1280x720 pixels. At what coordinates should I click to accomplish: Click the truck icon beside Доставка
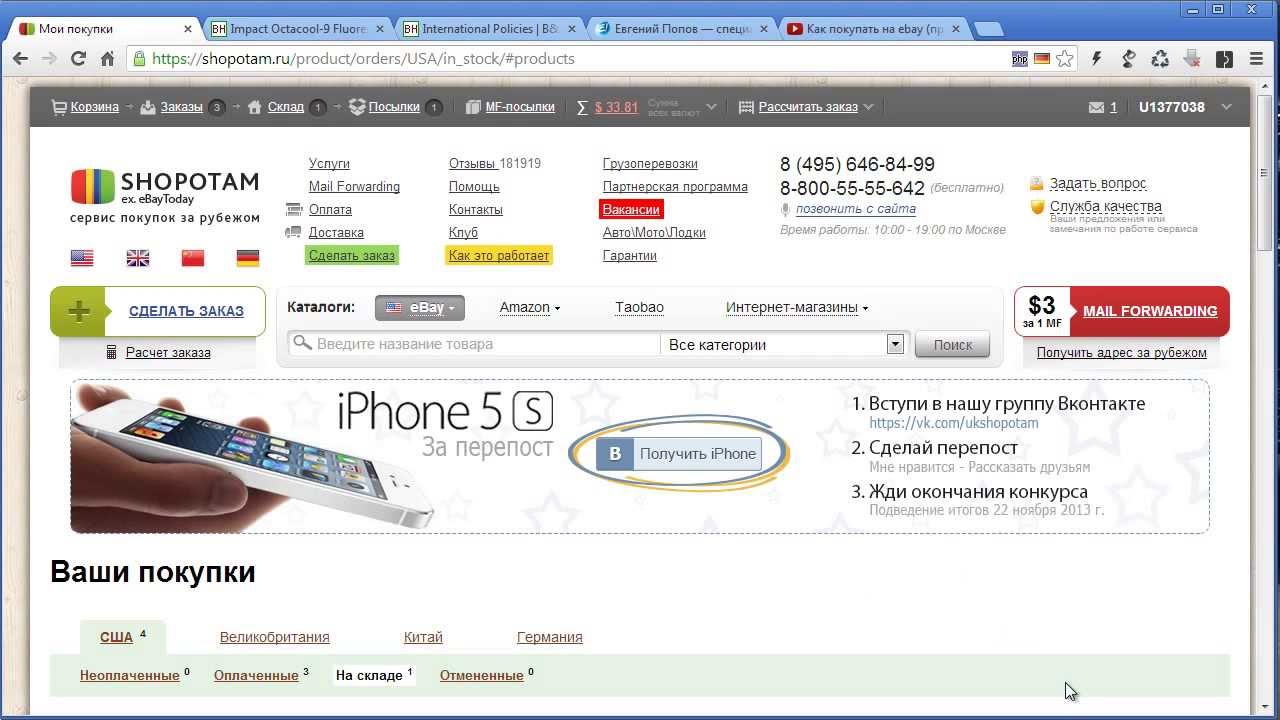pos(293,232)
